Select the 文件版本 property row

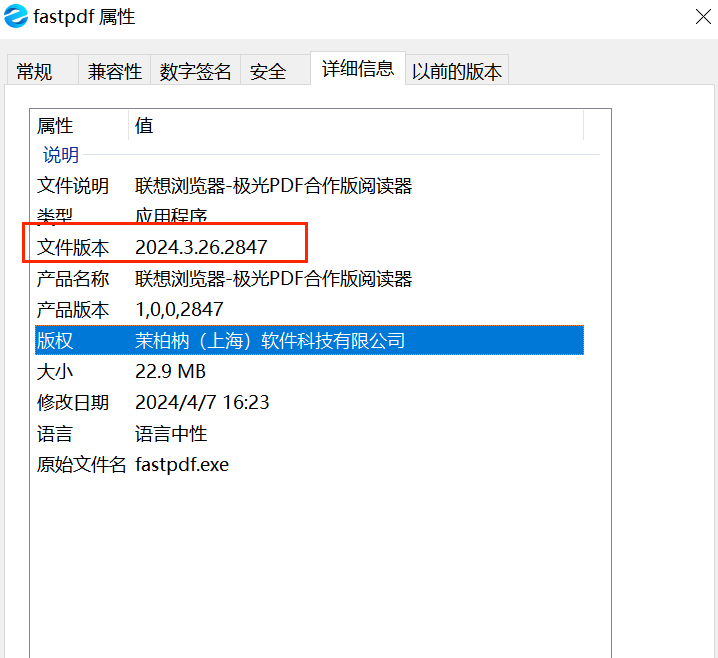[310, 247]
